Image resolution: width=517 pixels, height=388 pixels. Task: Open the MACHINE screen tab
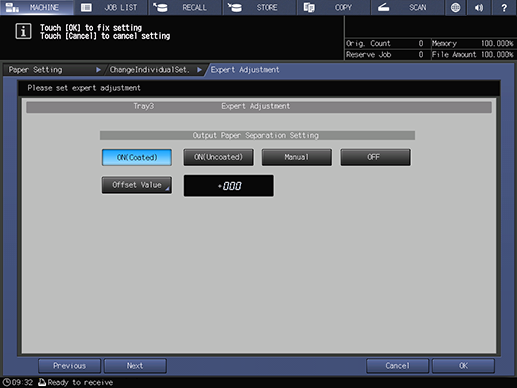click(x=37, y=7)
